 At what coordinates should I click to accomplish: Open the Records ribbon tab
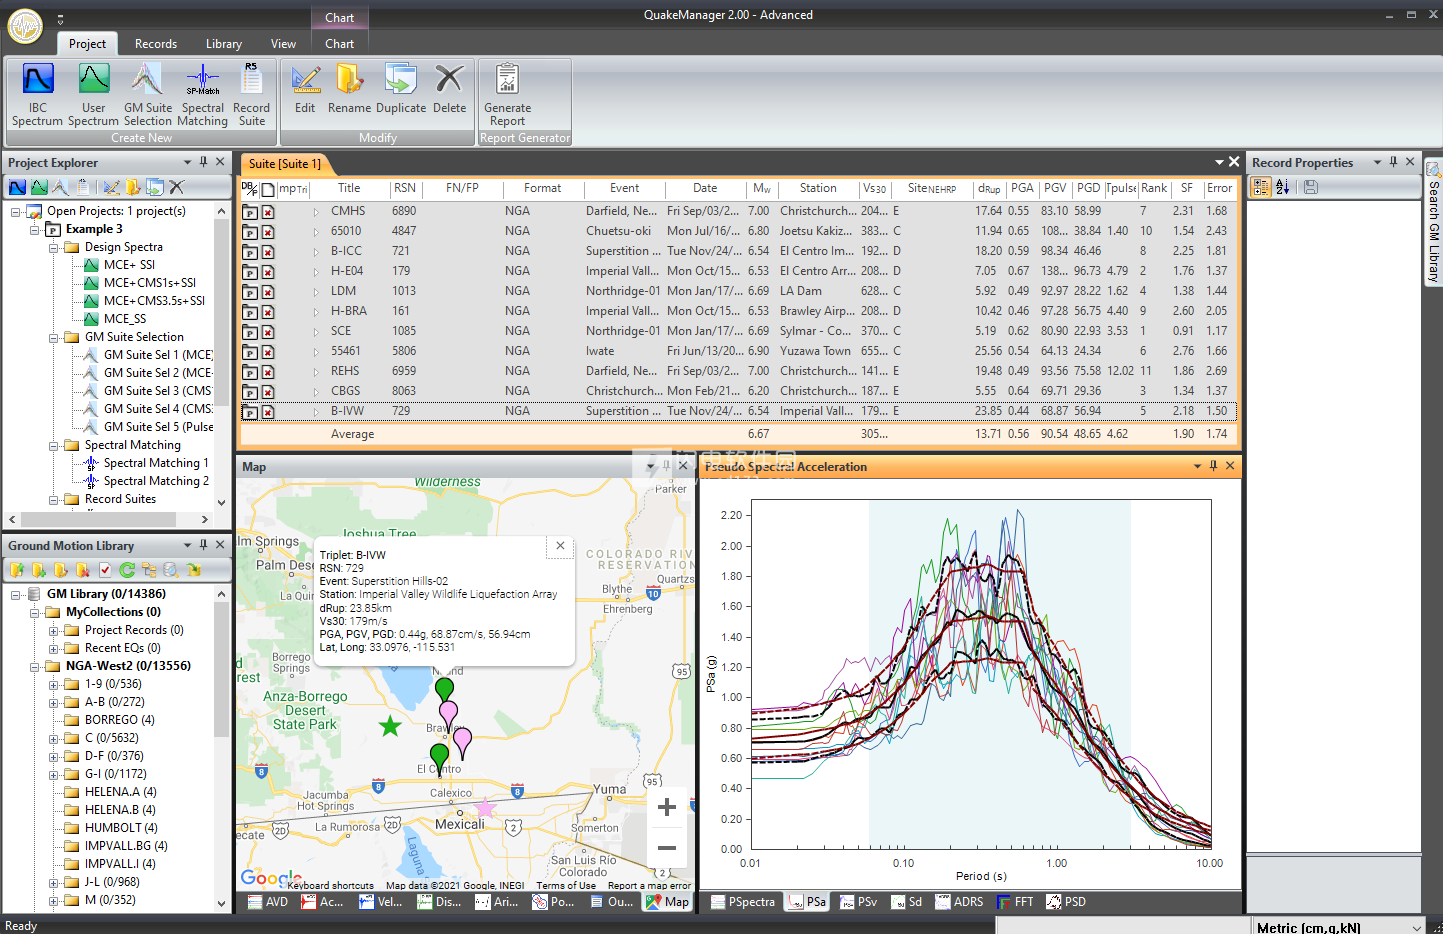click(156, 44)
